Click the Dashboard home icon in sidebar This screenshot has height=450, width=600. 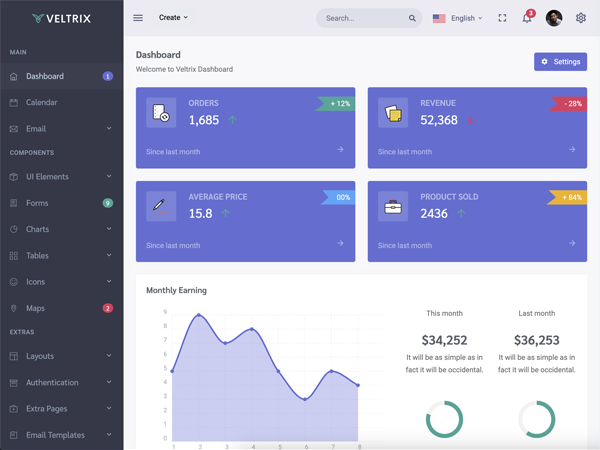click(x=14, y=77)
